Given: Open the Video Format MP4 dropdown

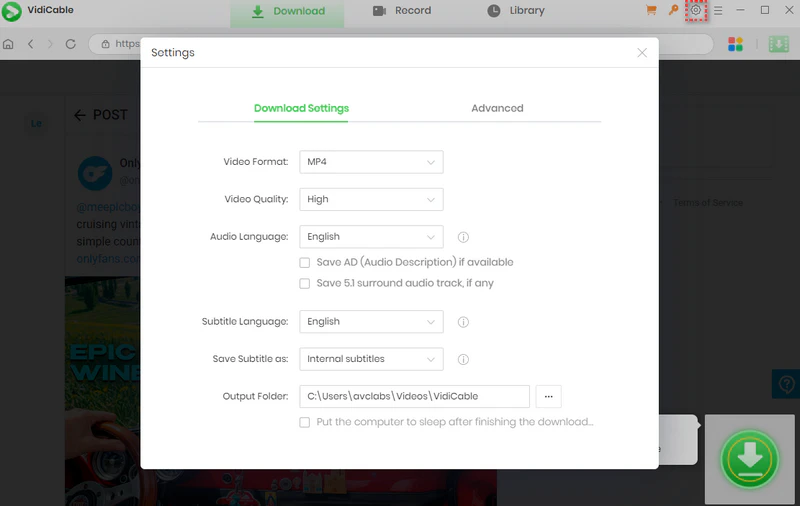Looking at the screenshot, I should pos(371,162).
